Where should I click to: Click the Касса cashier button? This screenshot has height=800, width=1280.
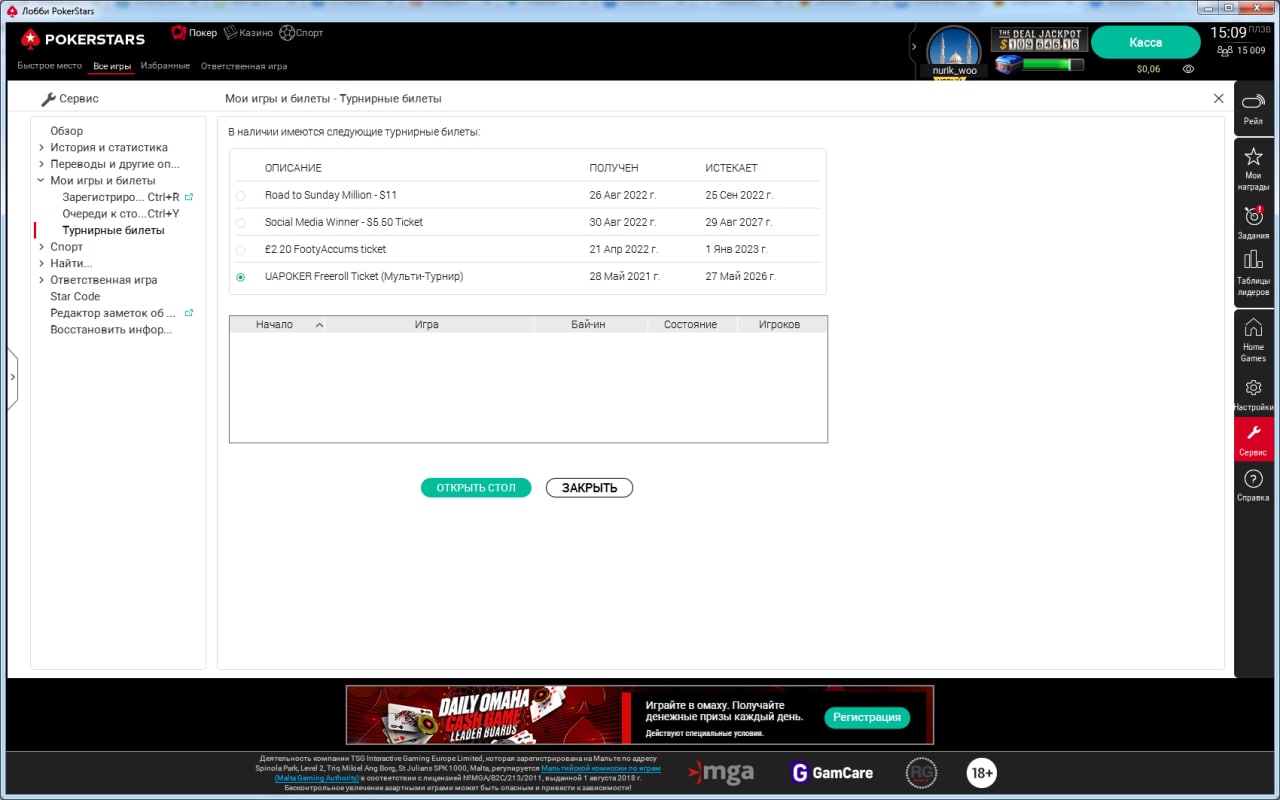(x=1145, y=42)
